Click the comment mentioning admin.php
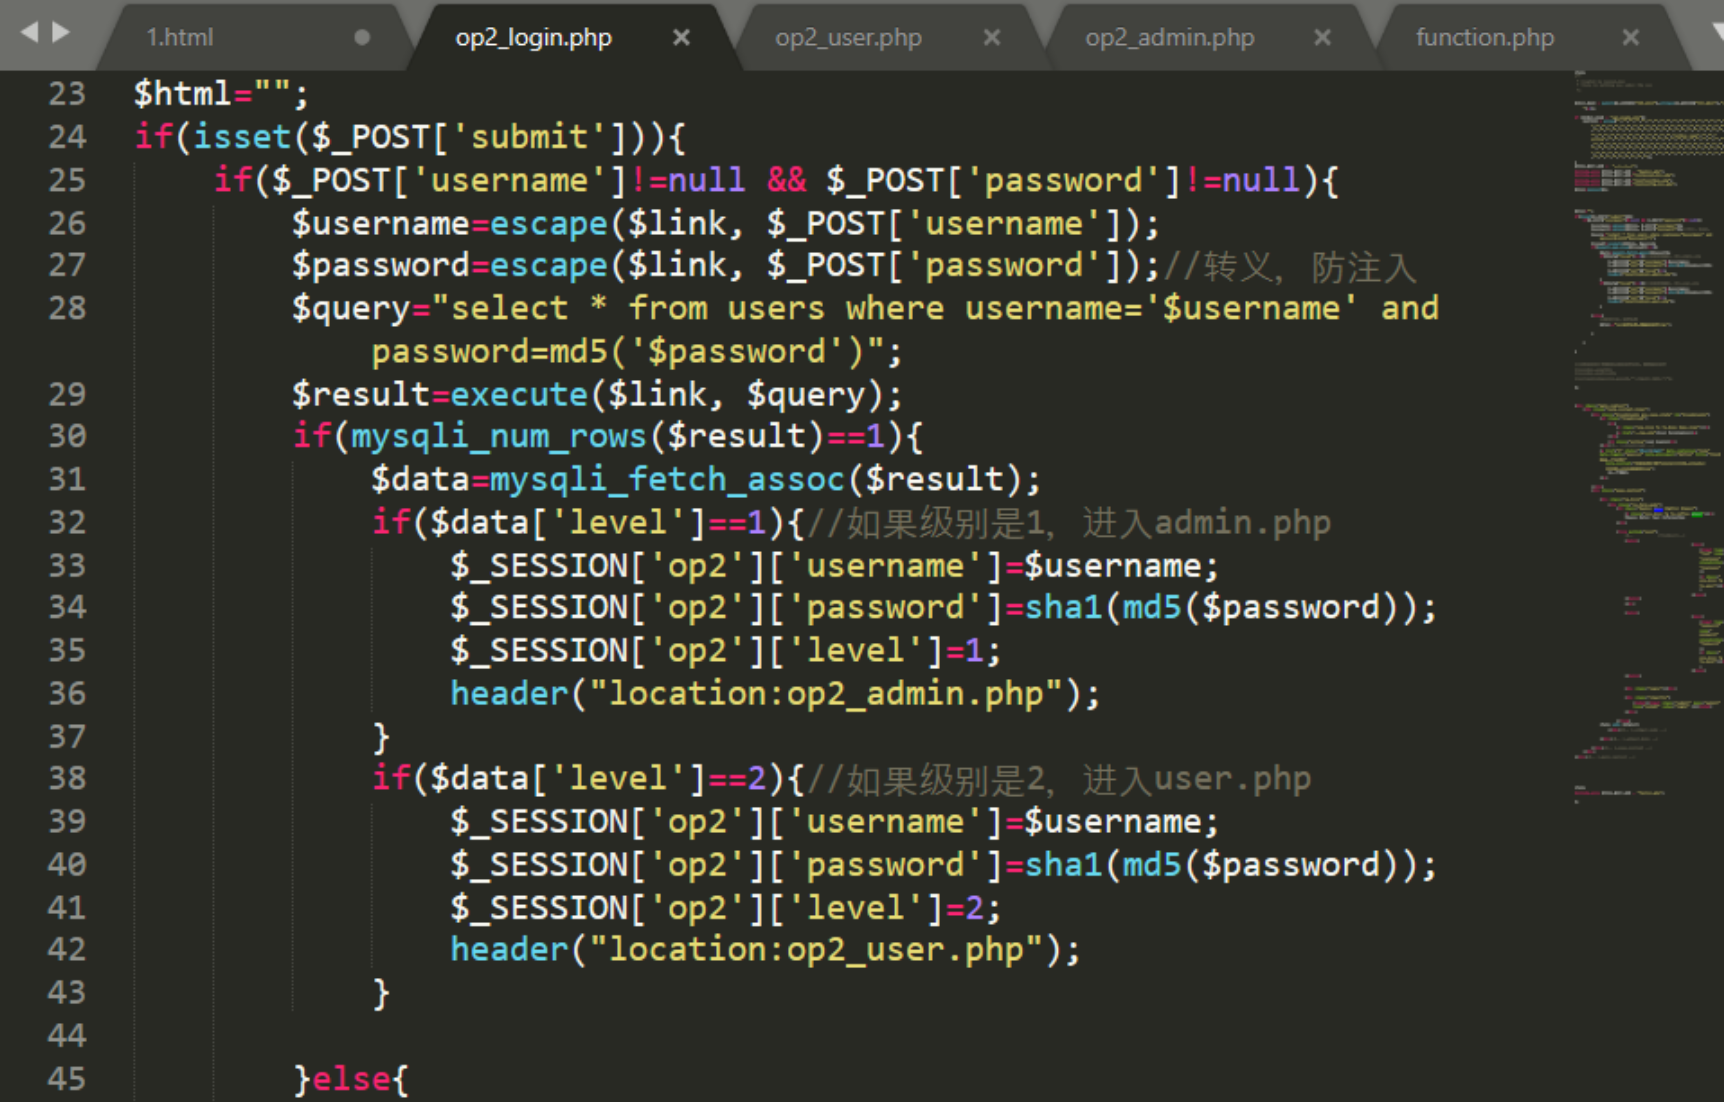This screenshot has height=1102, width=1724. [1068, 522]
